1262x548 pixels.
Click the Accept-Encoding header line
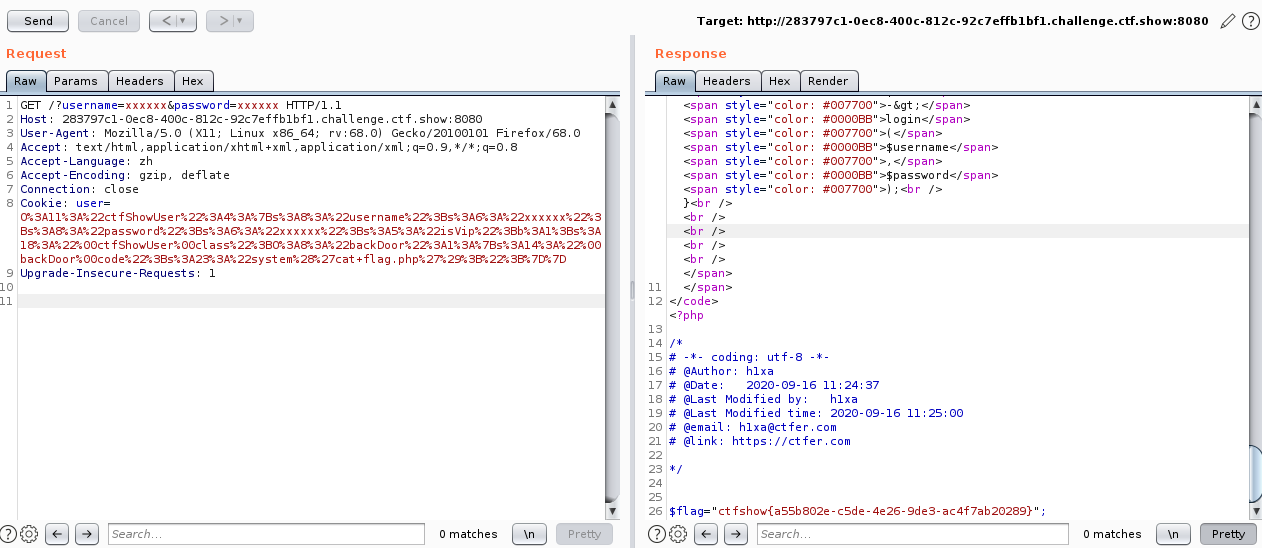click(125, 175)
